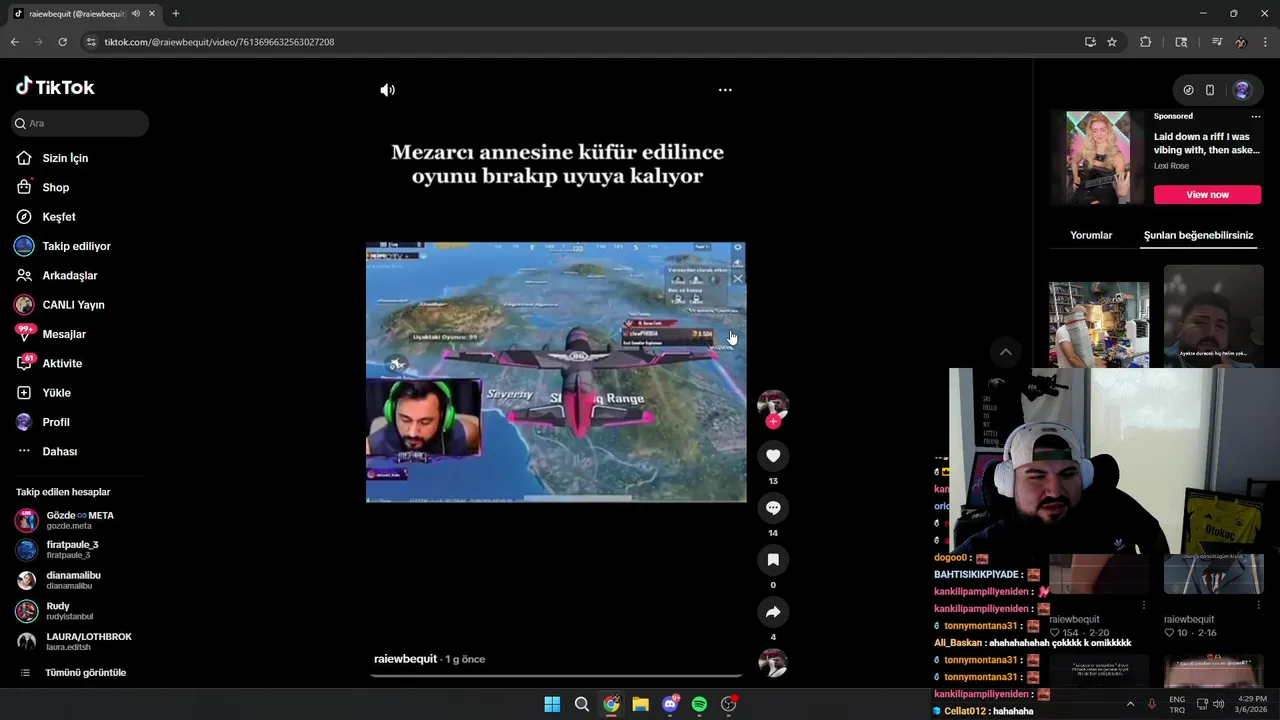Open the get app phone icon
The width and height of the screenshot is (1280, 720).
[1210, 90]
